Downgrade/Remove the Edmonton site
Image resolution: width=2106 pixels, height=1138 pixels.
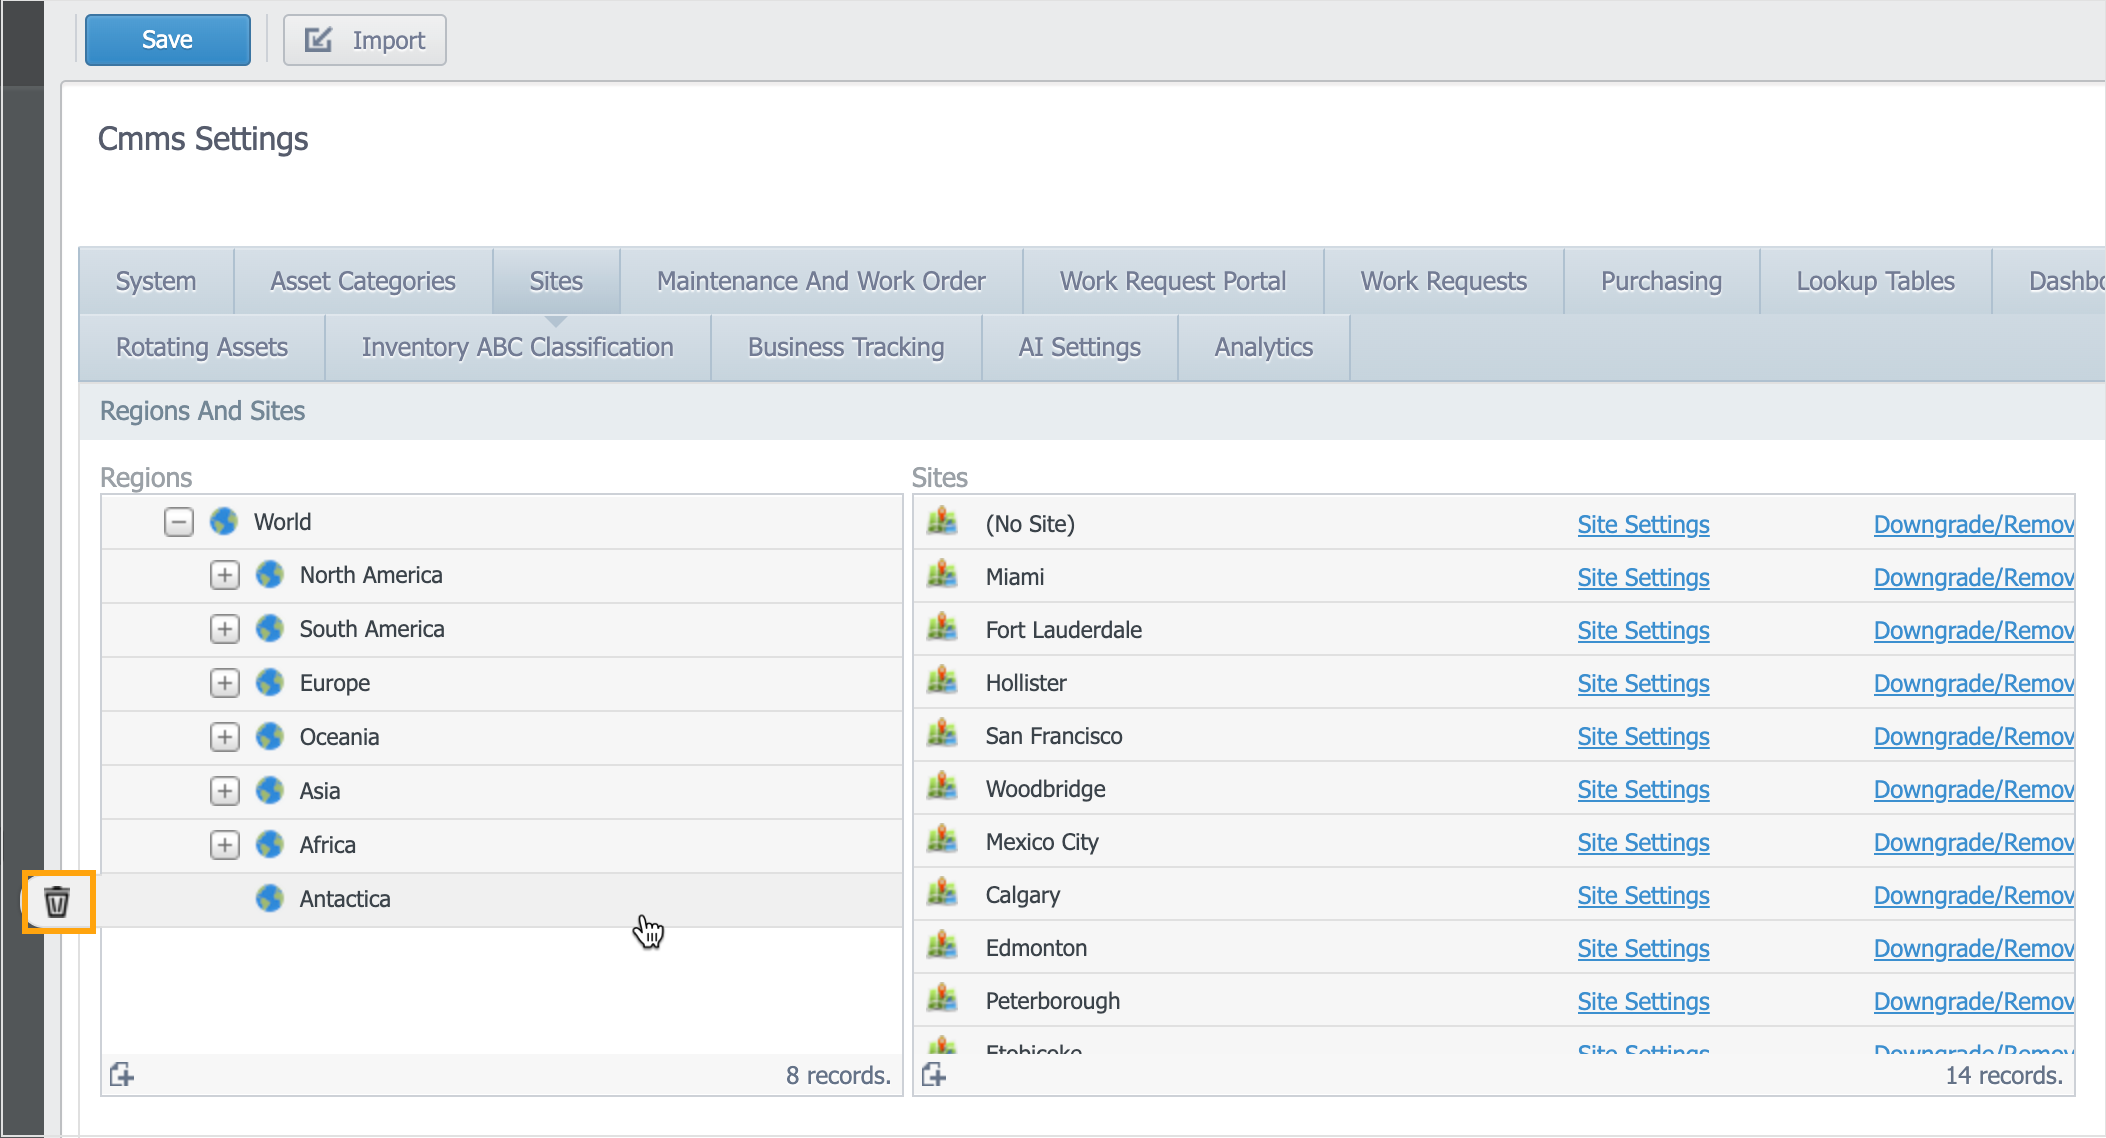click(1973, 948)
